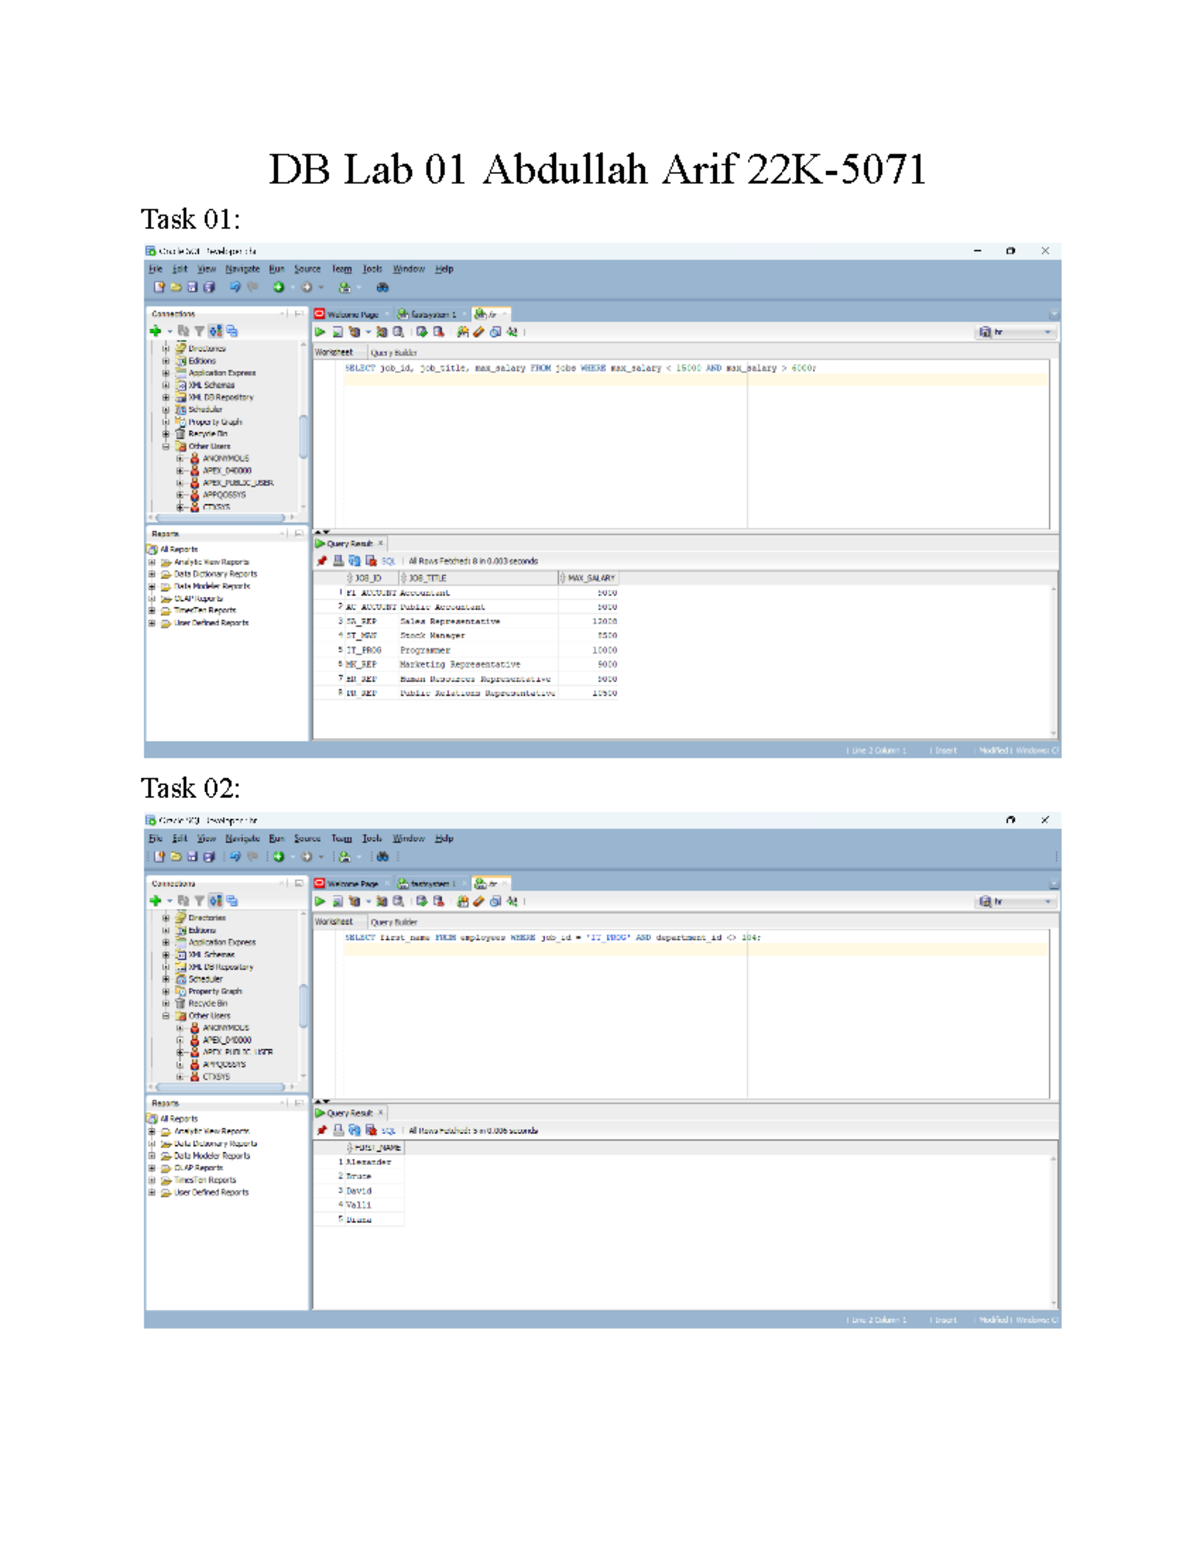Expand User Defined Reports in Task 02 Reports panel
The image size is (1200, 1553).
point(152,1192)
